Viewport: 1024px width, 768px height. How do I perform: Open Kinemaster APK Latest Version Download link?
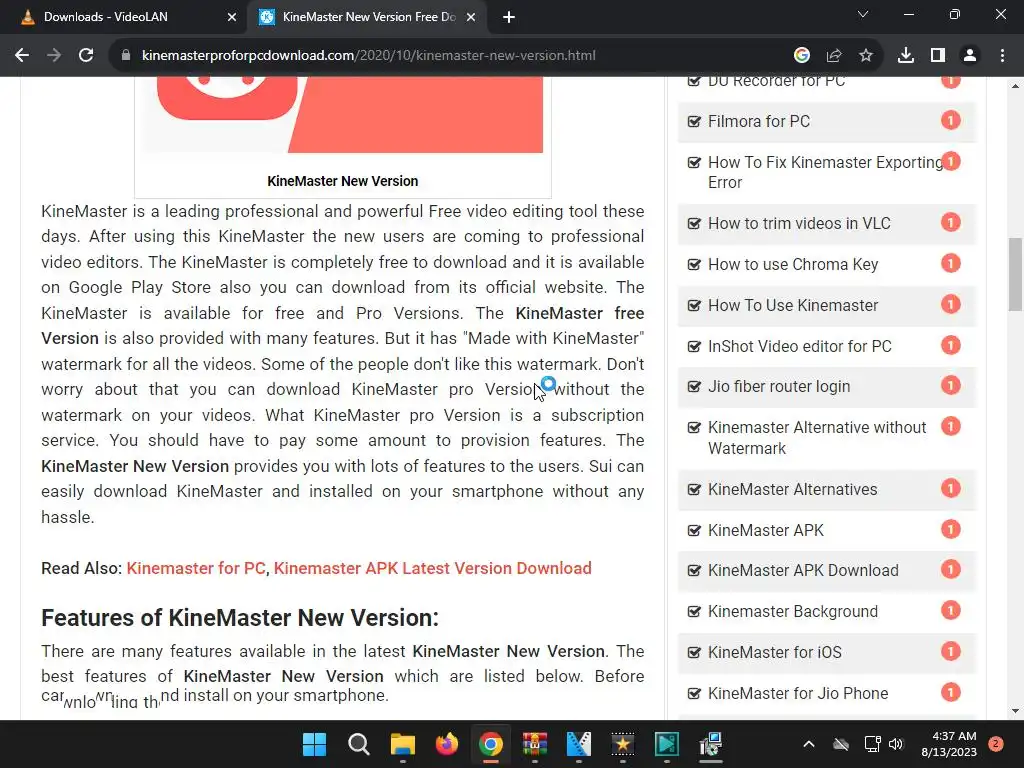point(432,568)
